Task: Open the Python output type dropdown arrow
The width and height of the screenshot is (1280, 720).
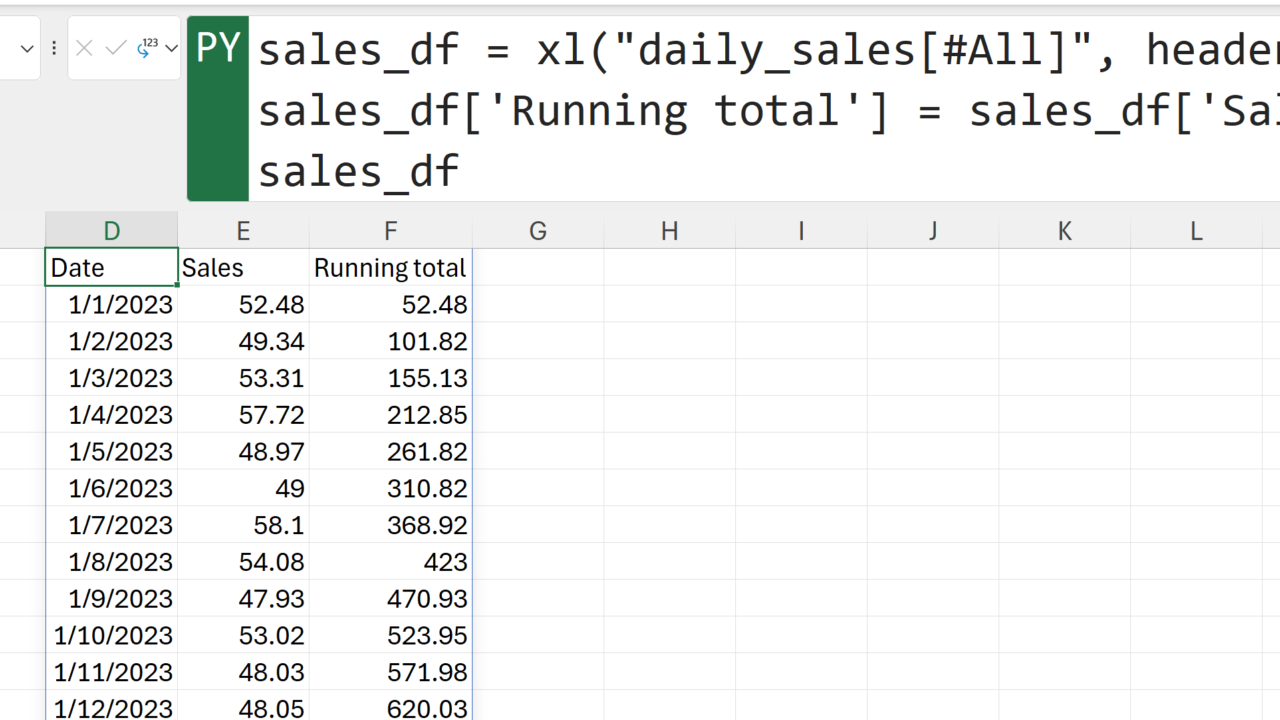Action: [172, 48]
